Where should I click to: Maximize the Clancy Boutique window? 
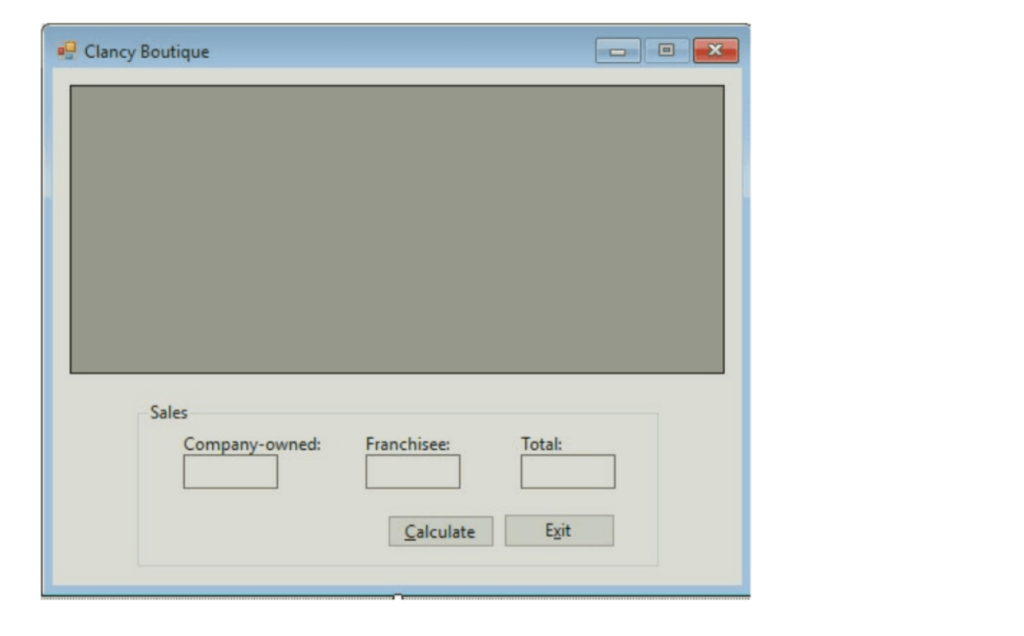(666, 50)
